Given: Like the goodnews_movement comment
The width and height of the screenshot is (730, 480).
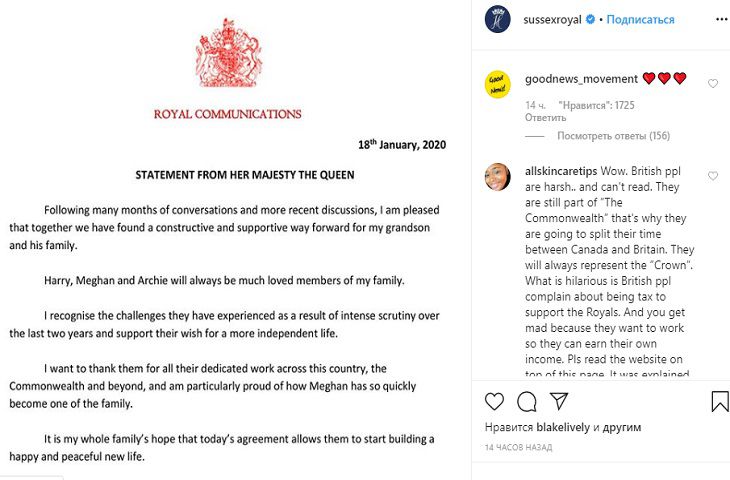Looking at the screenshot, I should pyautogui.click(x=713, y=84).
